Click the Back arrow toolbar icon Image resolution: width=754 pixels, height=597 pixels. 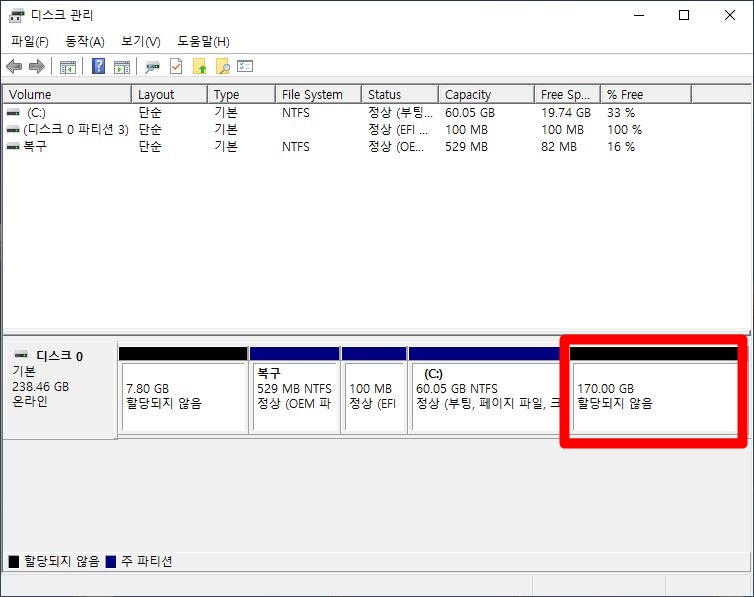14,66
